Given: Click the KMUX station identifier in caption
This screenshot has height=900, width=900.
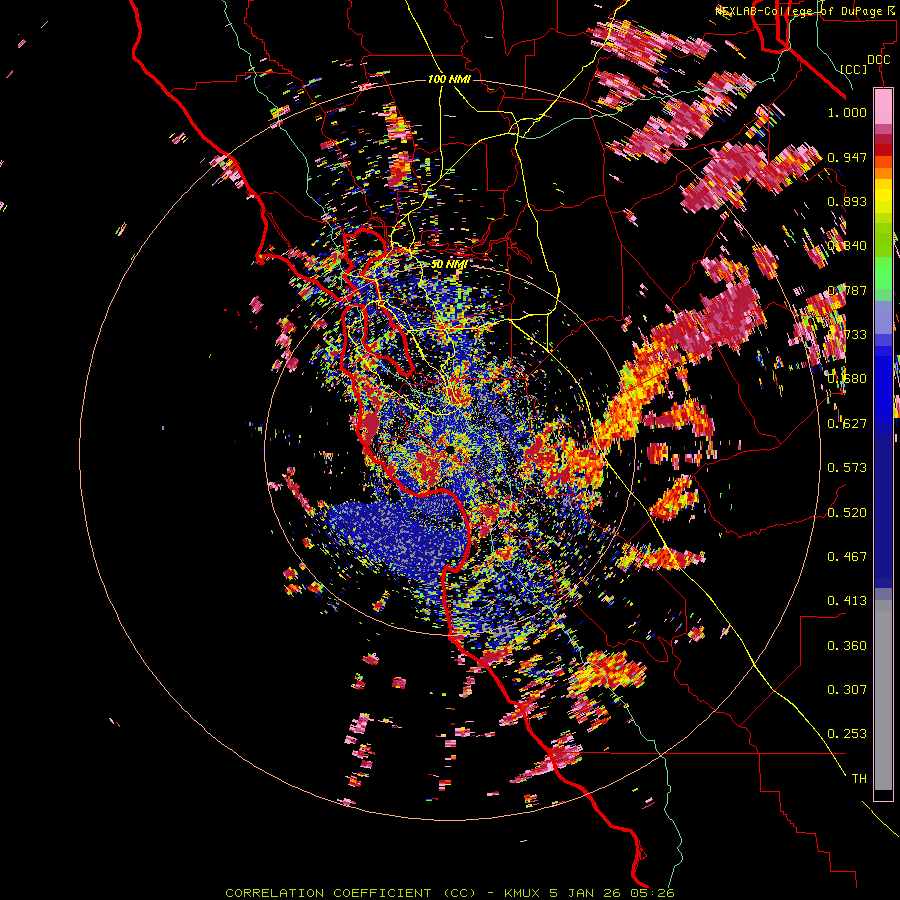Looking at the screenshot, I should [523, 893].
